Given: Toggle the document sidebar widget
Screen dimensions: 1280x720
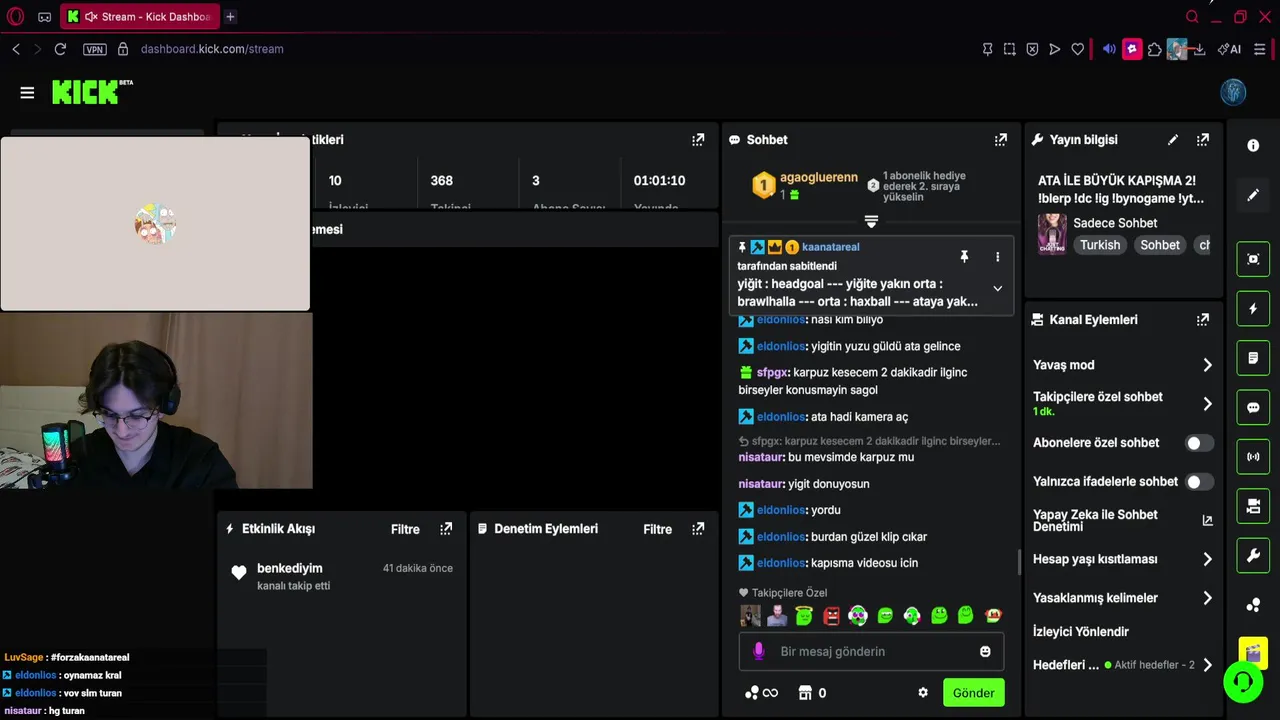Looking at the screenshot, I should [1253, 358].
